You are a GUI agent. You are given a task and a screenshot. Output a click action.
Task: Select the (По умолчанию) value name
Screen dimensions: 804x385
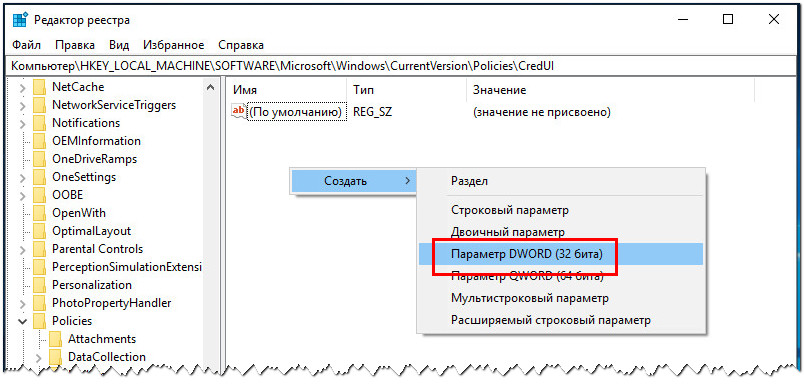(x=295, y=112)
